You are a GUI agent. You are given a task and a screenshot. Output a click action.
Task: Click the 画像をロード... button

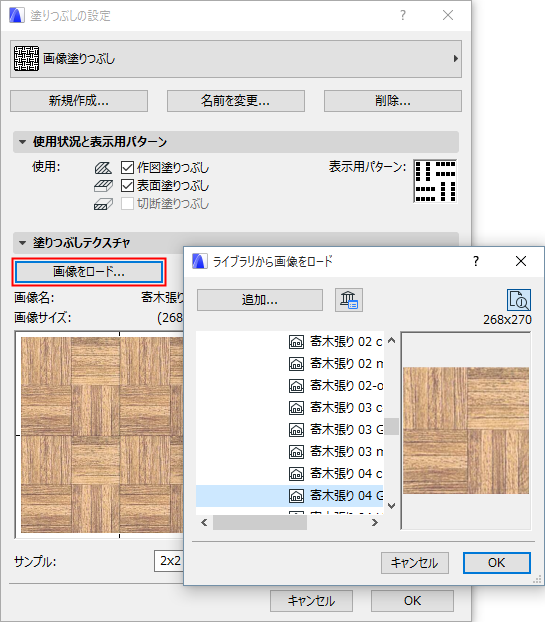[x=89, y=272]
